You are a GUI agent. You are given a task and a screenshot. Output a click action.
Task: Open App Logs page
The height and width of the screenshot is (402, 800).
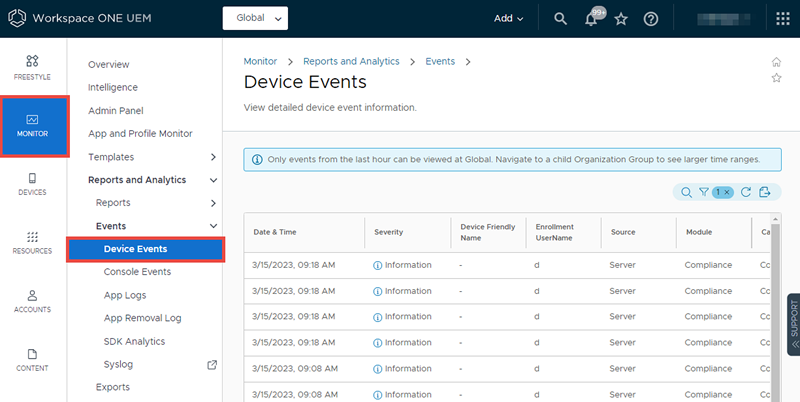tap(125, 295)
